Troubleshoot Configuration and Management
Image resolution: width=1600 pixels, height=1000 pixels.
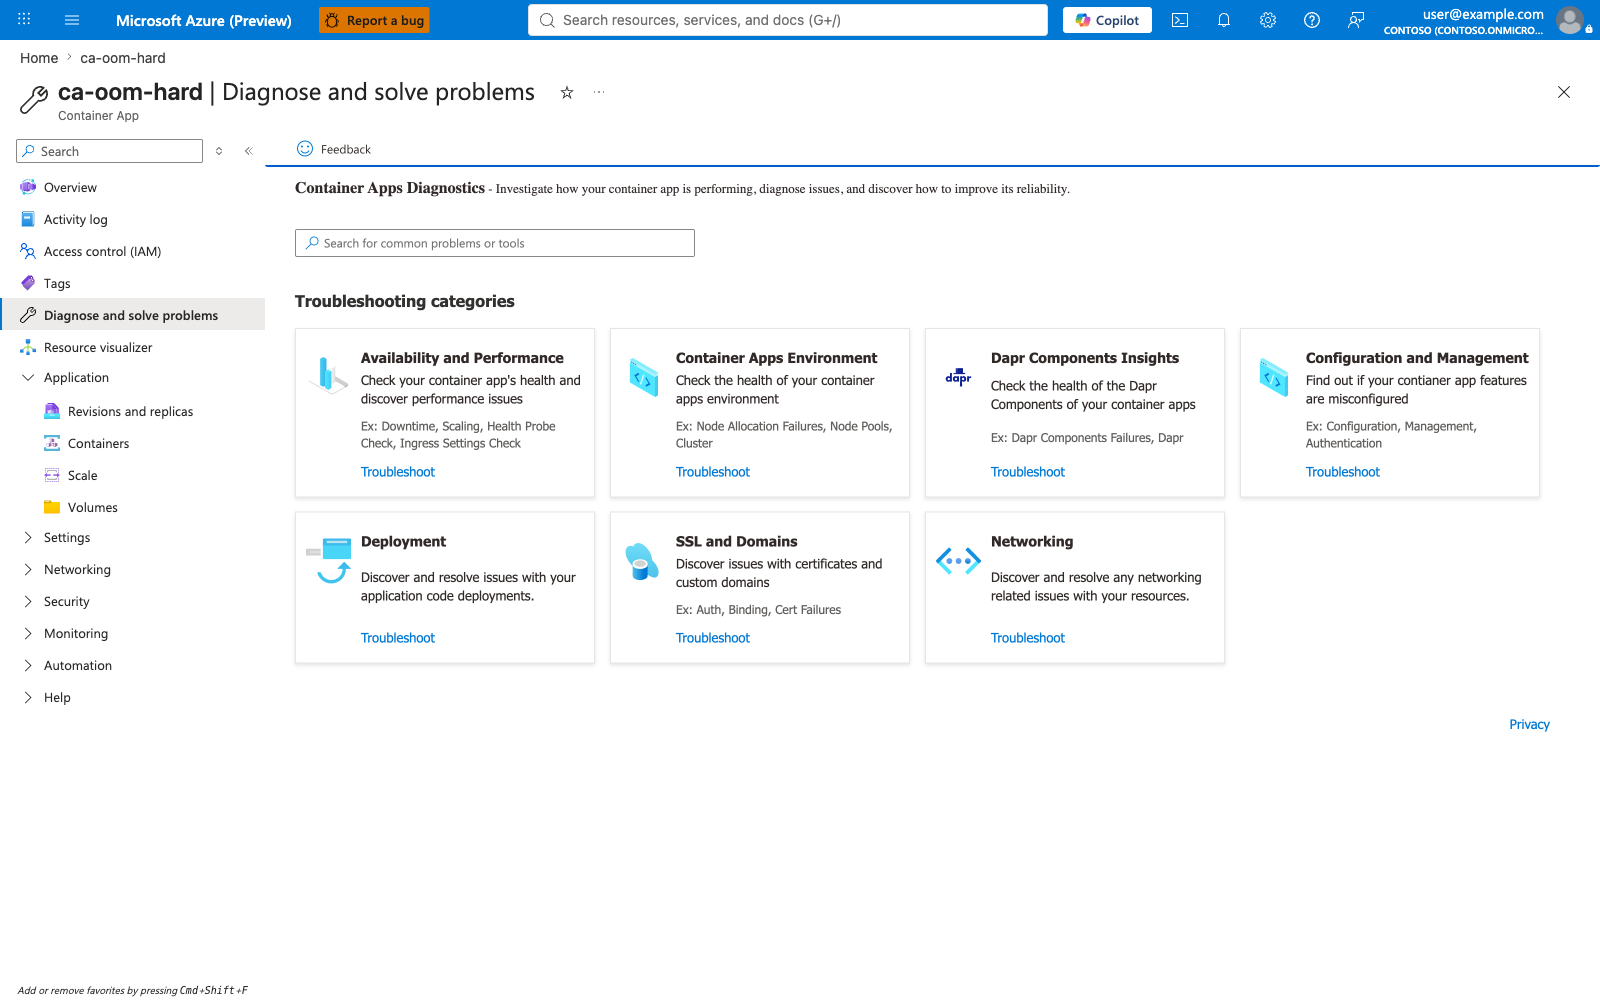(x=1343, y=472)
